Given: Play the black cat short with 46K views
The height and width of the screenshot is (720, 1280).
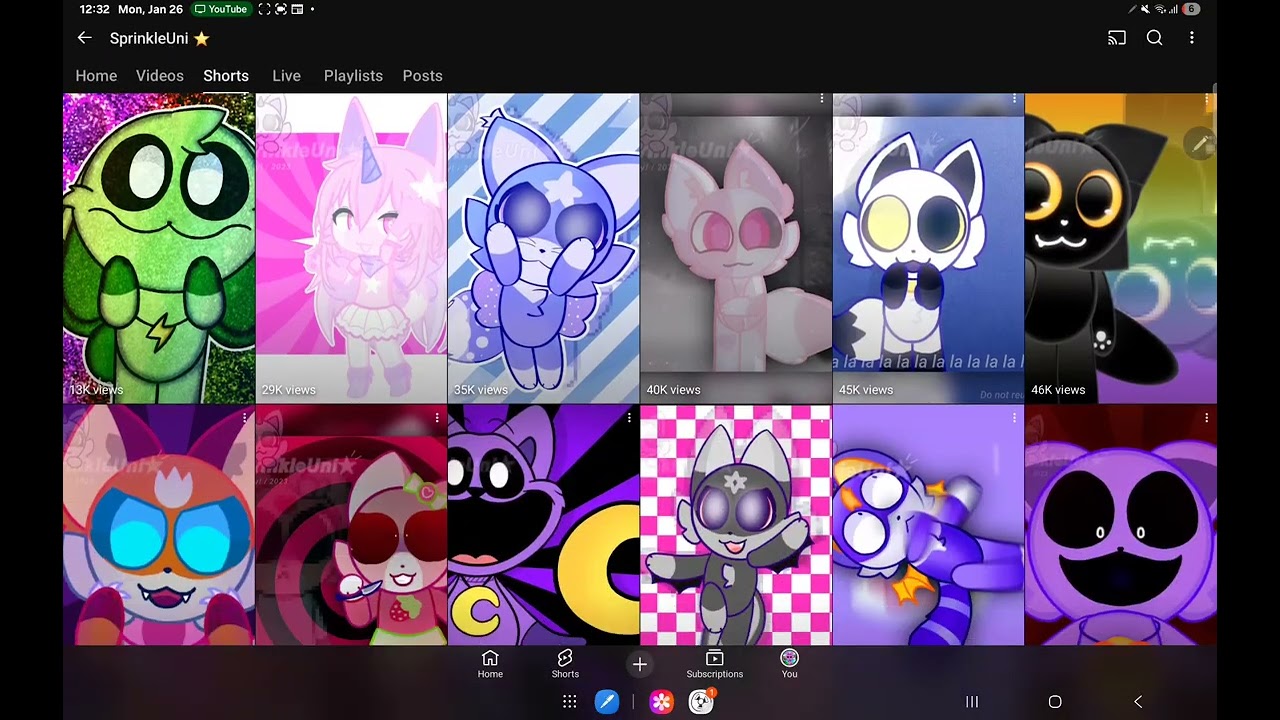Looking at the screenshot, I should (1121, 248).
